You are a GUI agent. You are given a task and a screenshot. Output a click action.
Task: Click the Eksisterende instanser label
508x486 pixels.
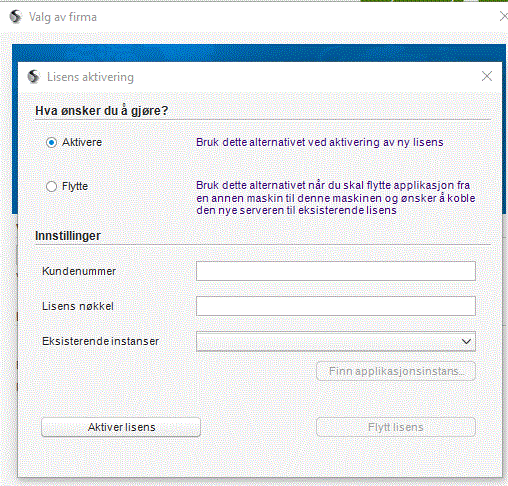point(100,341)
